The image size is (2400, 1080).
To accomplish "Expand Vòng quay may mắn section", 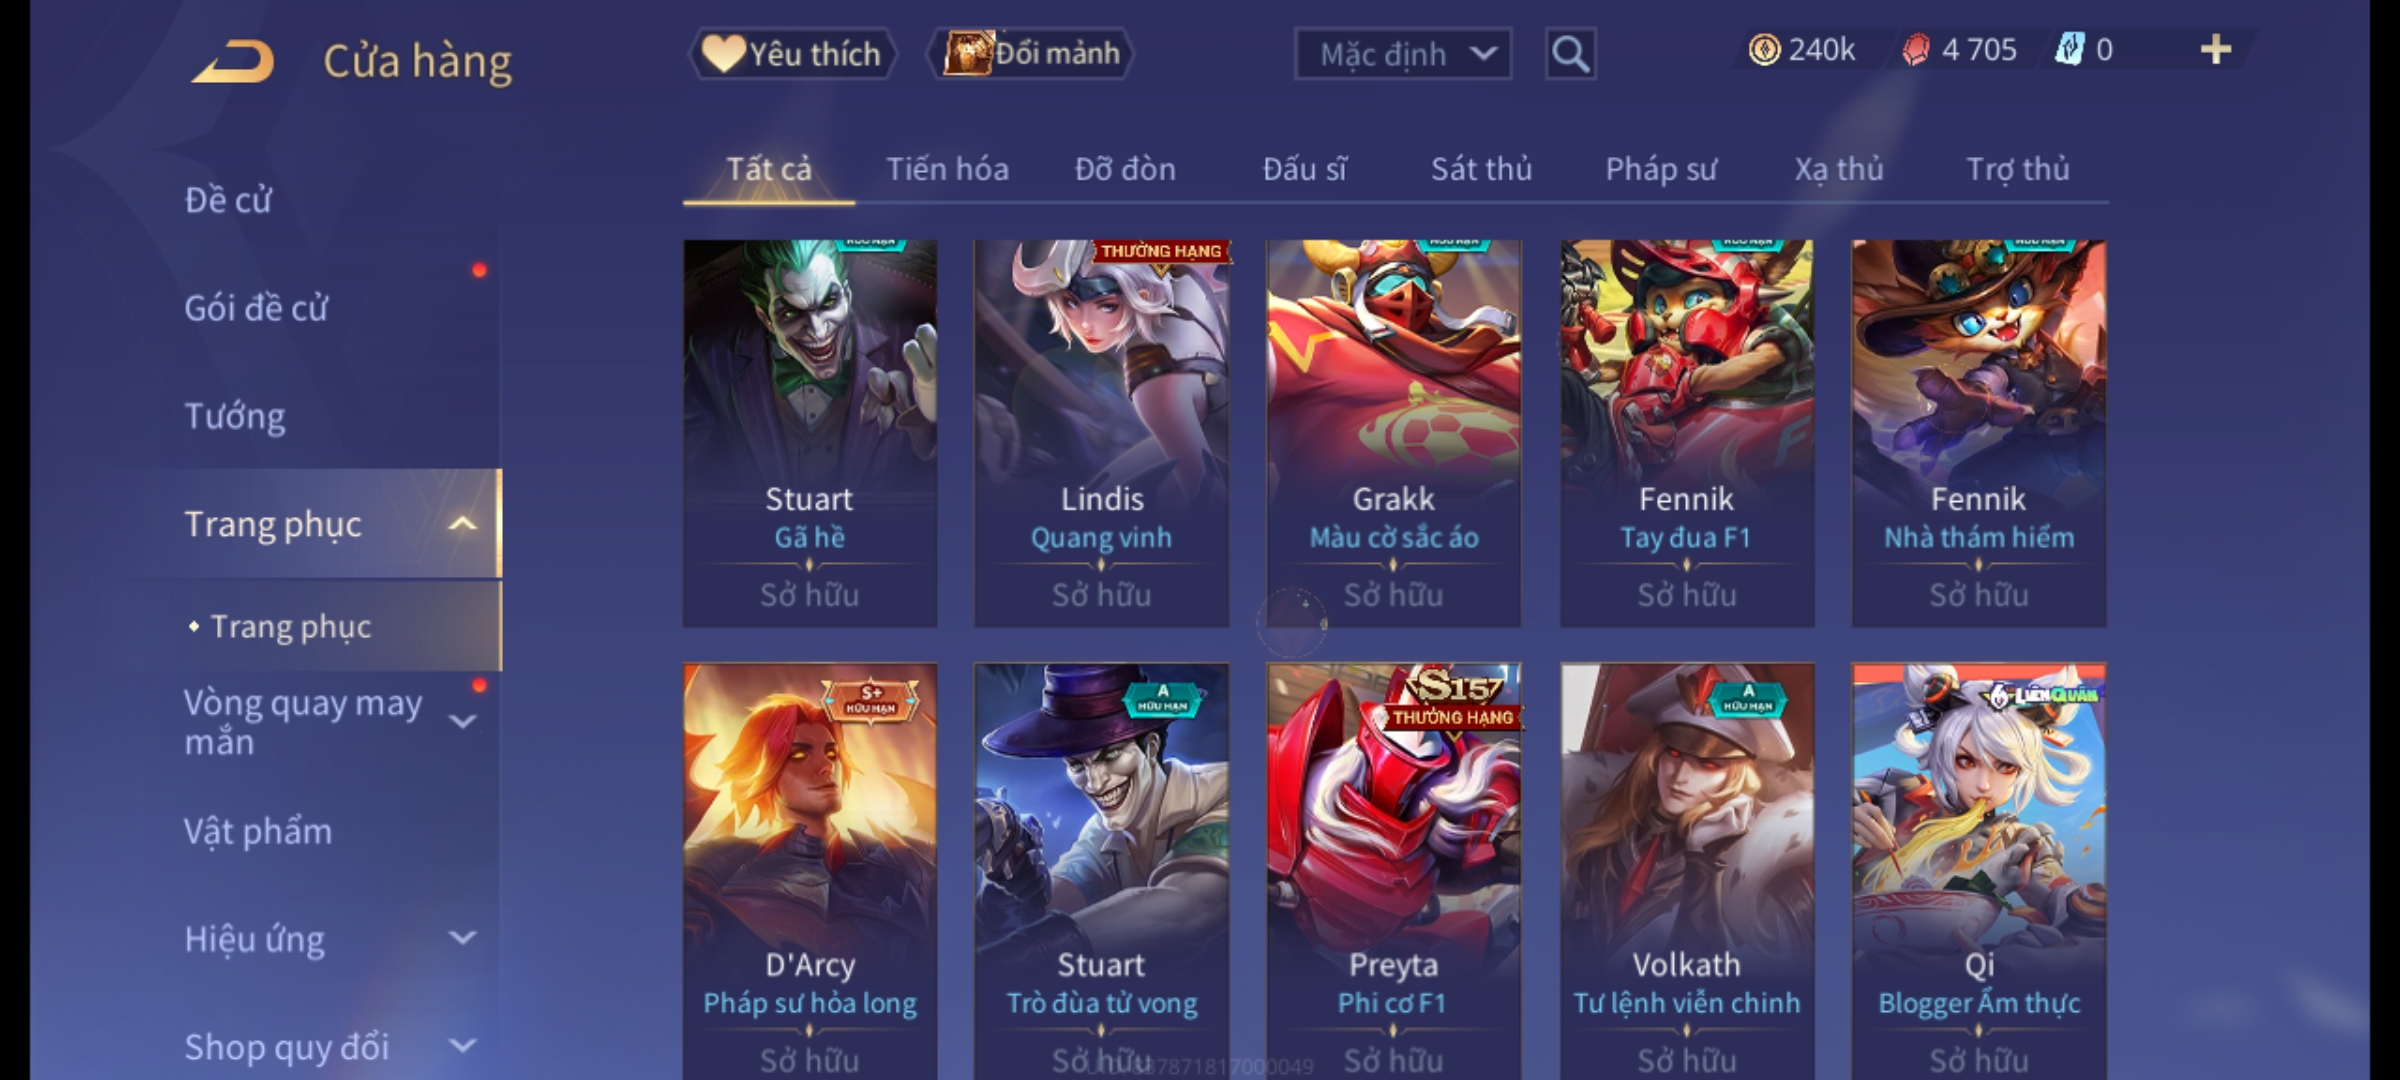I will coord(462,721).
